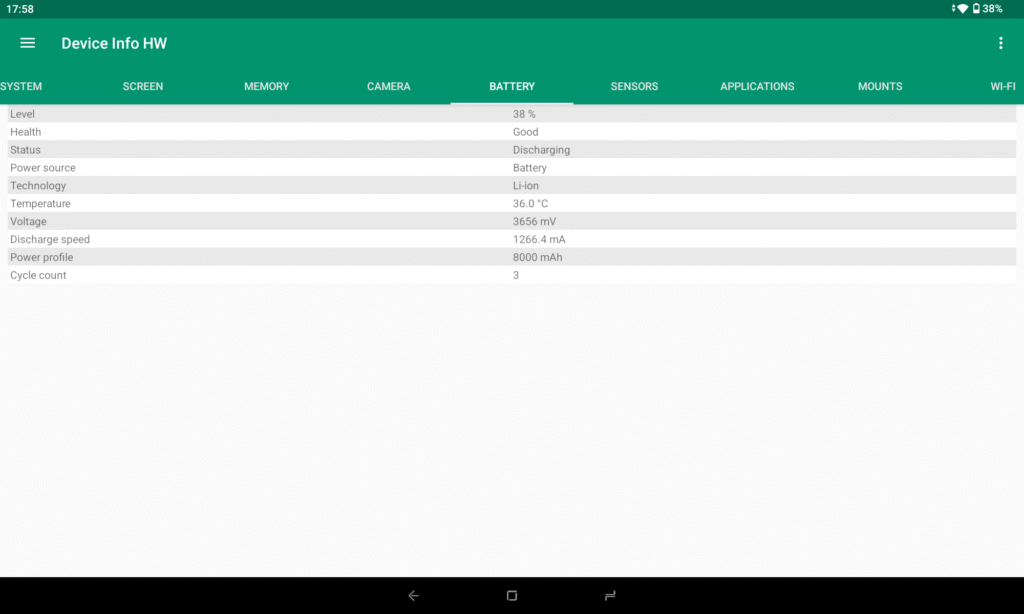The height and width of the screenshot is (614, 1024).
Task: Tap the Android home navigation button
Action: [x=512, y=596]
